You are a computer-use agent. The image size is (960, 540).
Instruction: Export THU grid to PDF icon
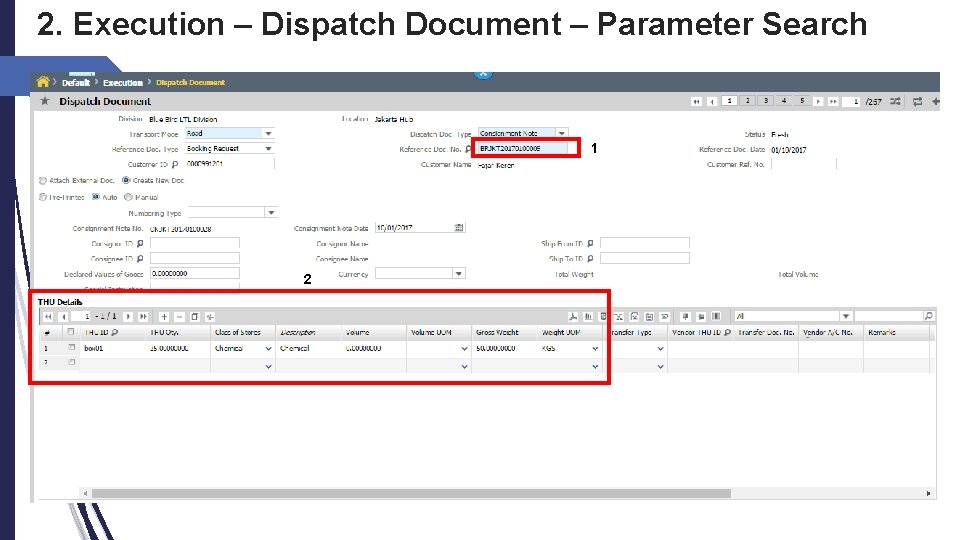tap(573, 317)
